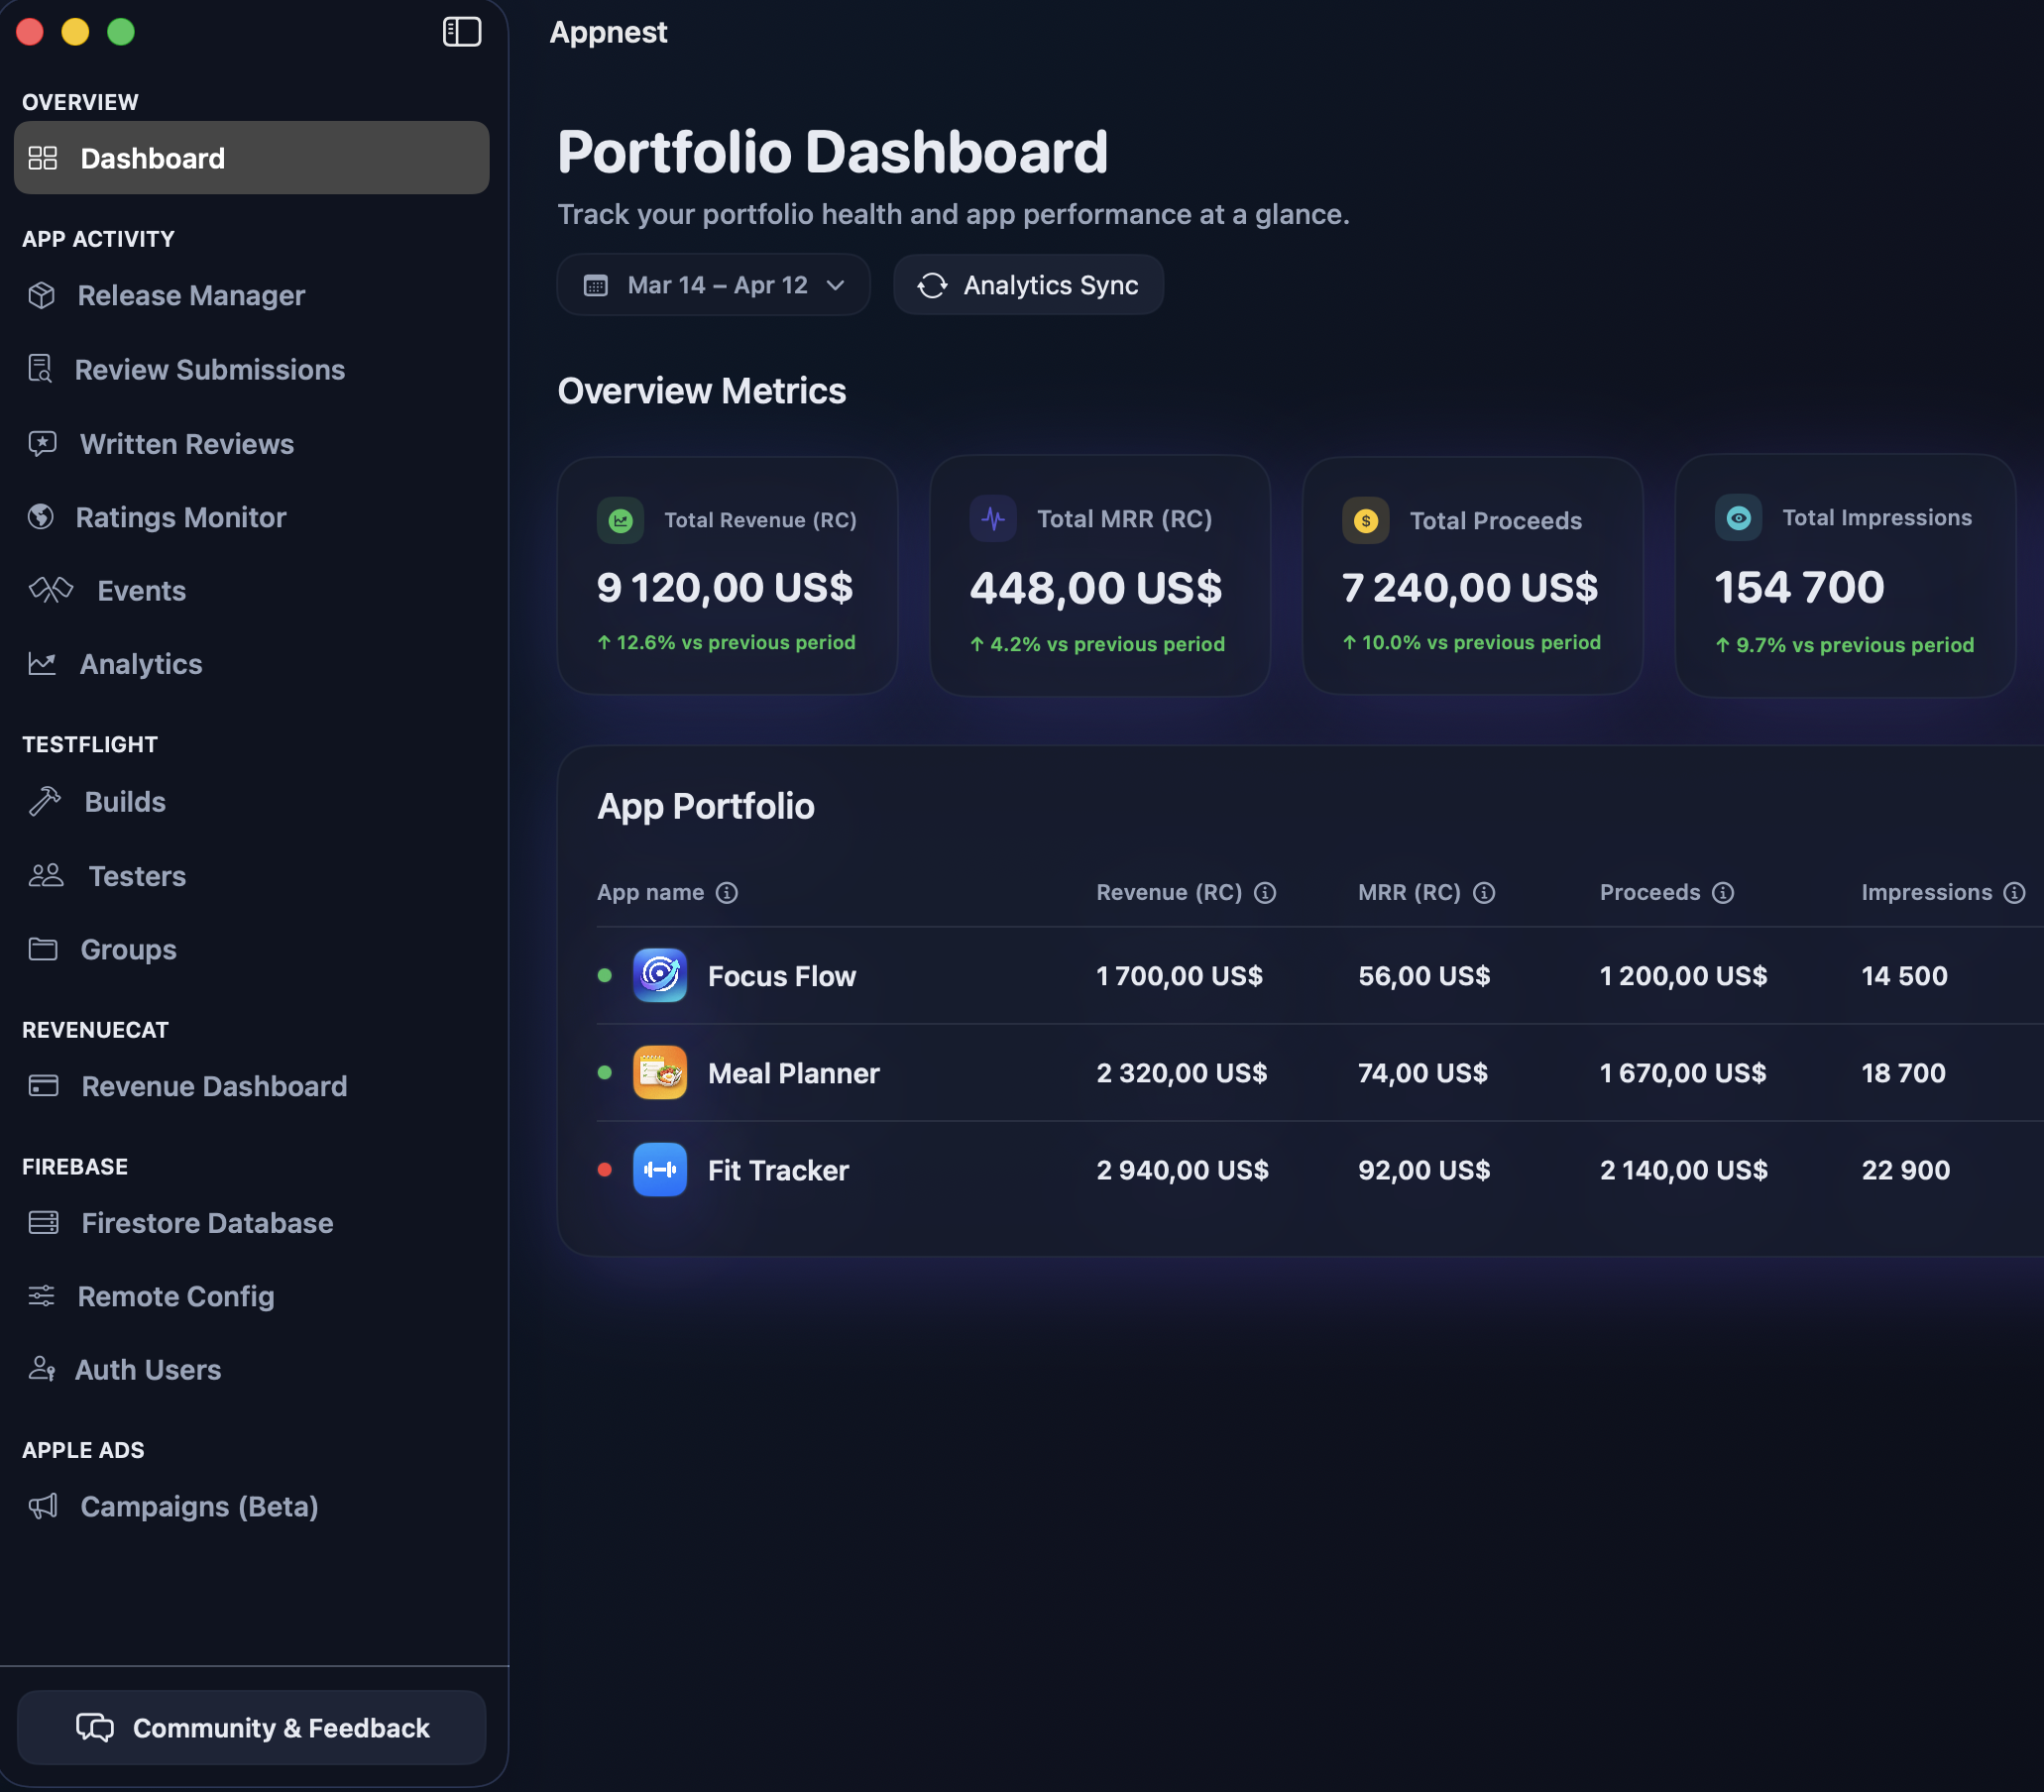Click Focus Flow revenue 1 700,00 US$
The height and width of the screenshot is (1792, 2044).
1180,975
